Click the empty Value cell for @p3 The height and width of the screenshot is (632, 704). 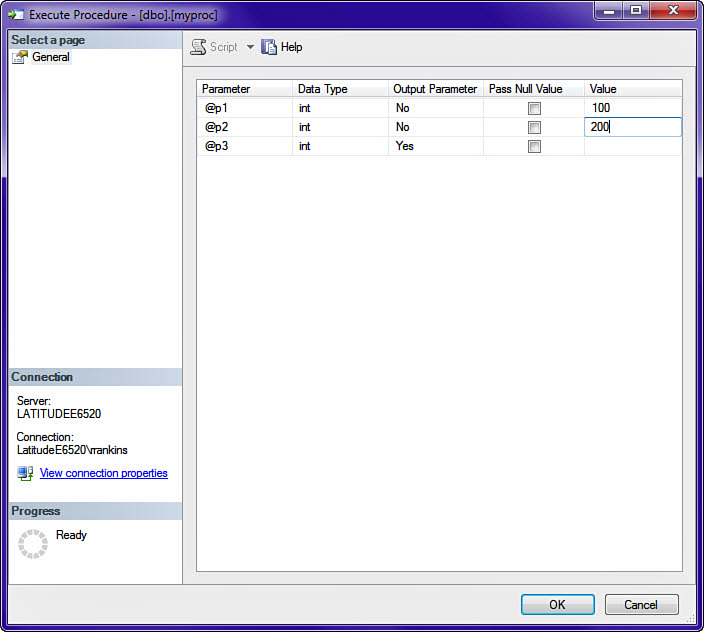tap(632, 146)
